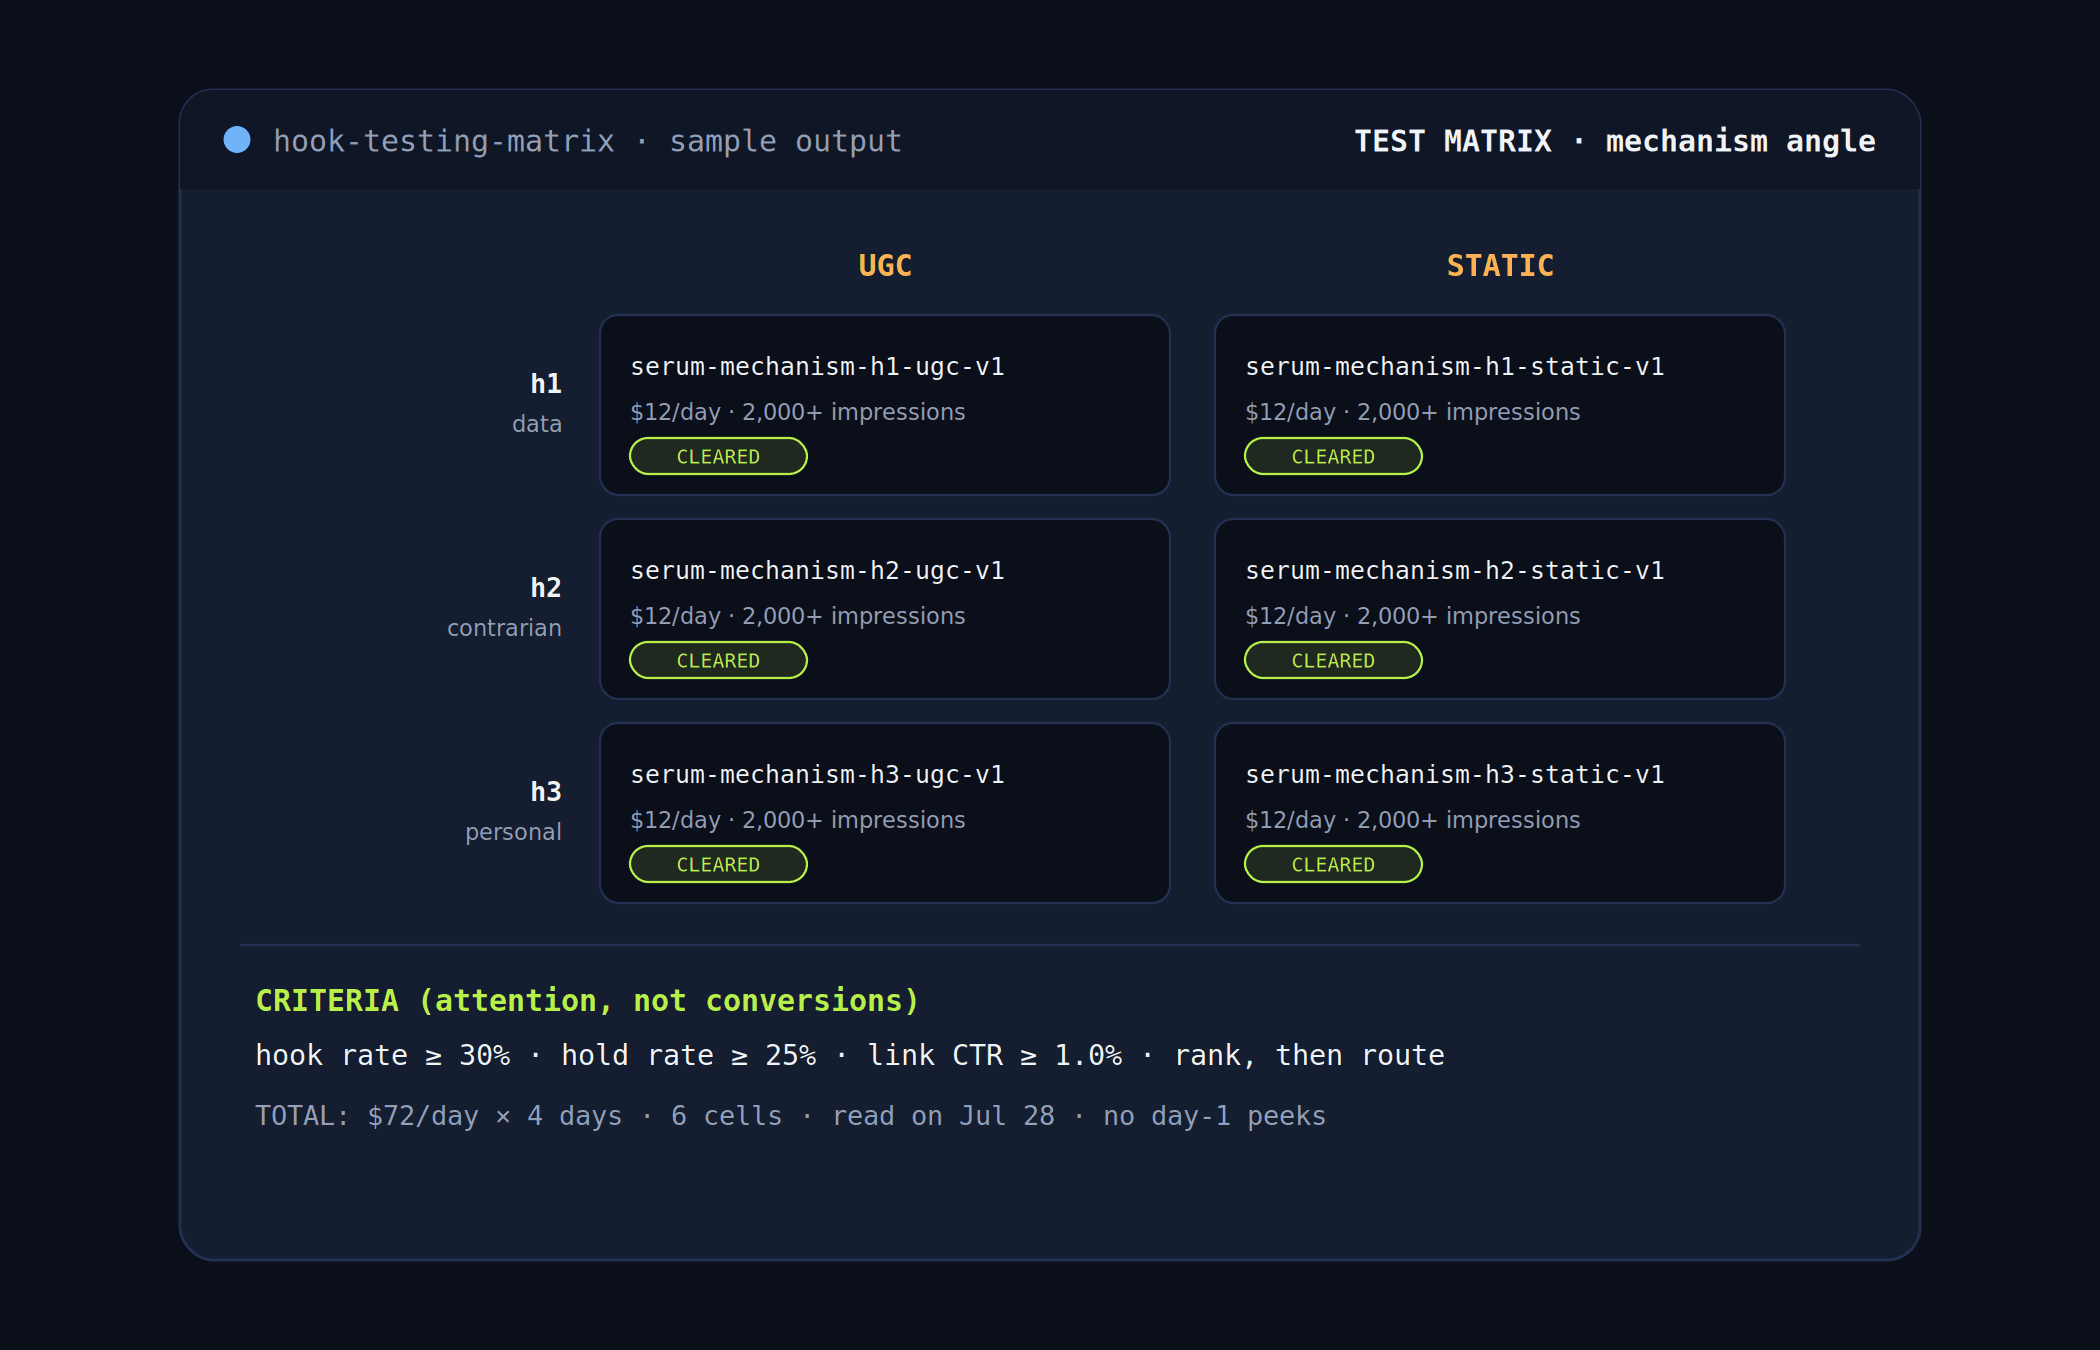This screenshot has width=2100, height=1350.
Task: Select the hook-testing-matrix sample output title
Action: tap(588, 141)
